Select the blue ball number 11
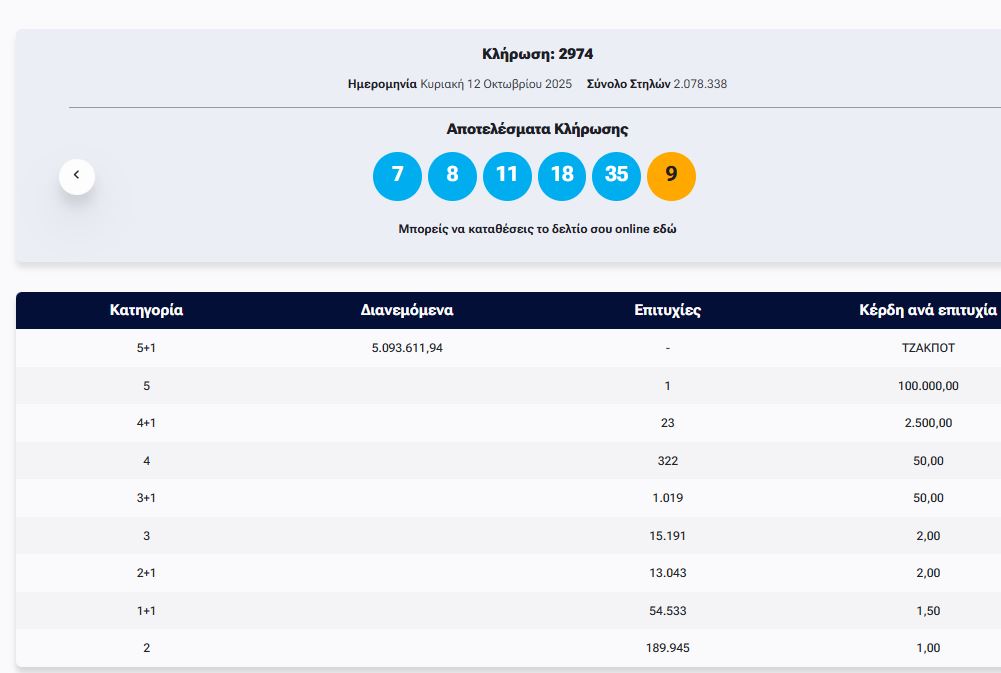The height and width of the screenshot is (673, 1001). tap(507, 176)
